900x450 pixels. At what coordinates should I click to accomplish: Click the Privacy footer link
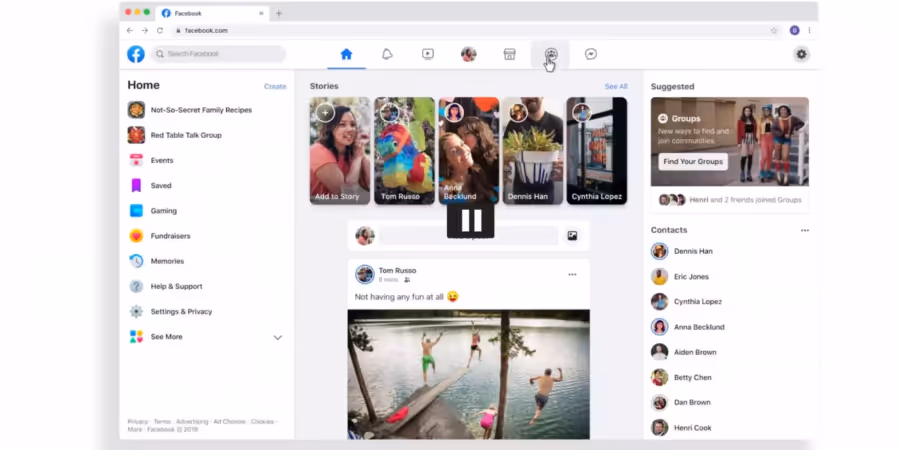(x=138, y=421)
